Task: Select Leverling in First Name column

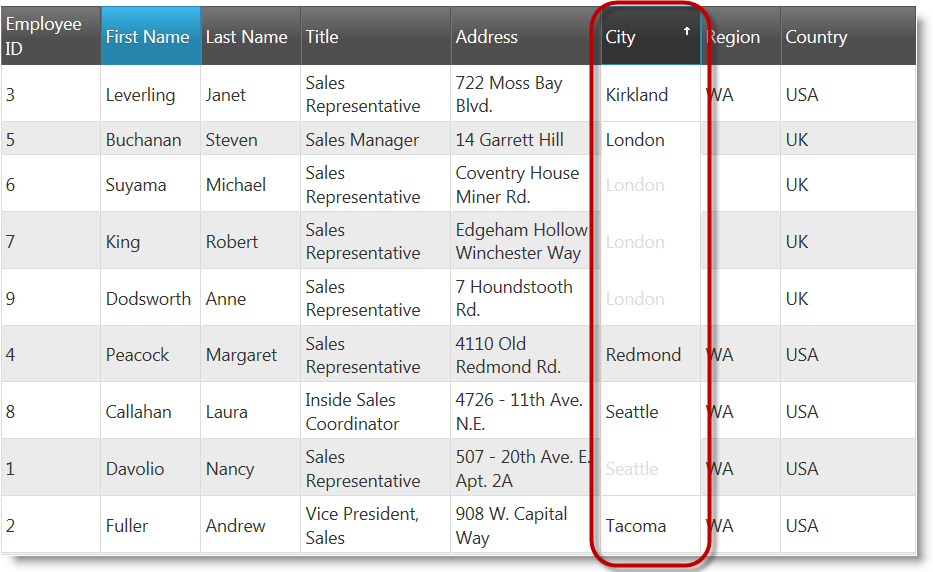Action: (140, 95)
